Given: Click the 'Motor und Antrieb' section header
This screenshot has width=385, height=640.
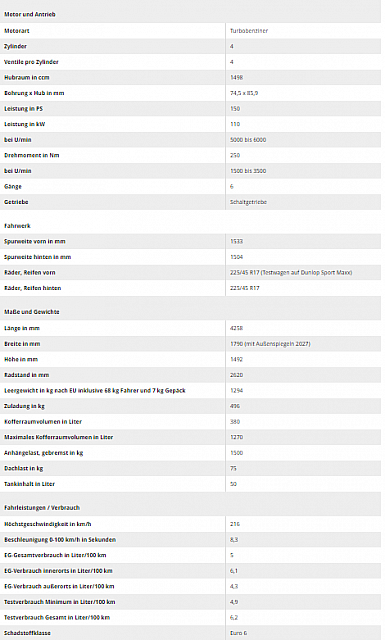Looking at the screenshot, I should click(x=29, y=14).
